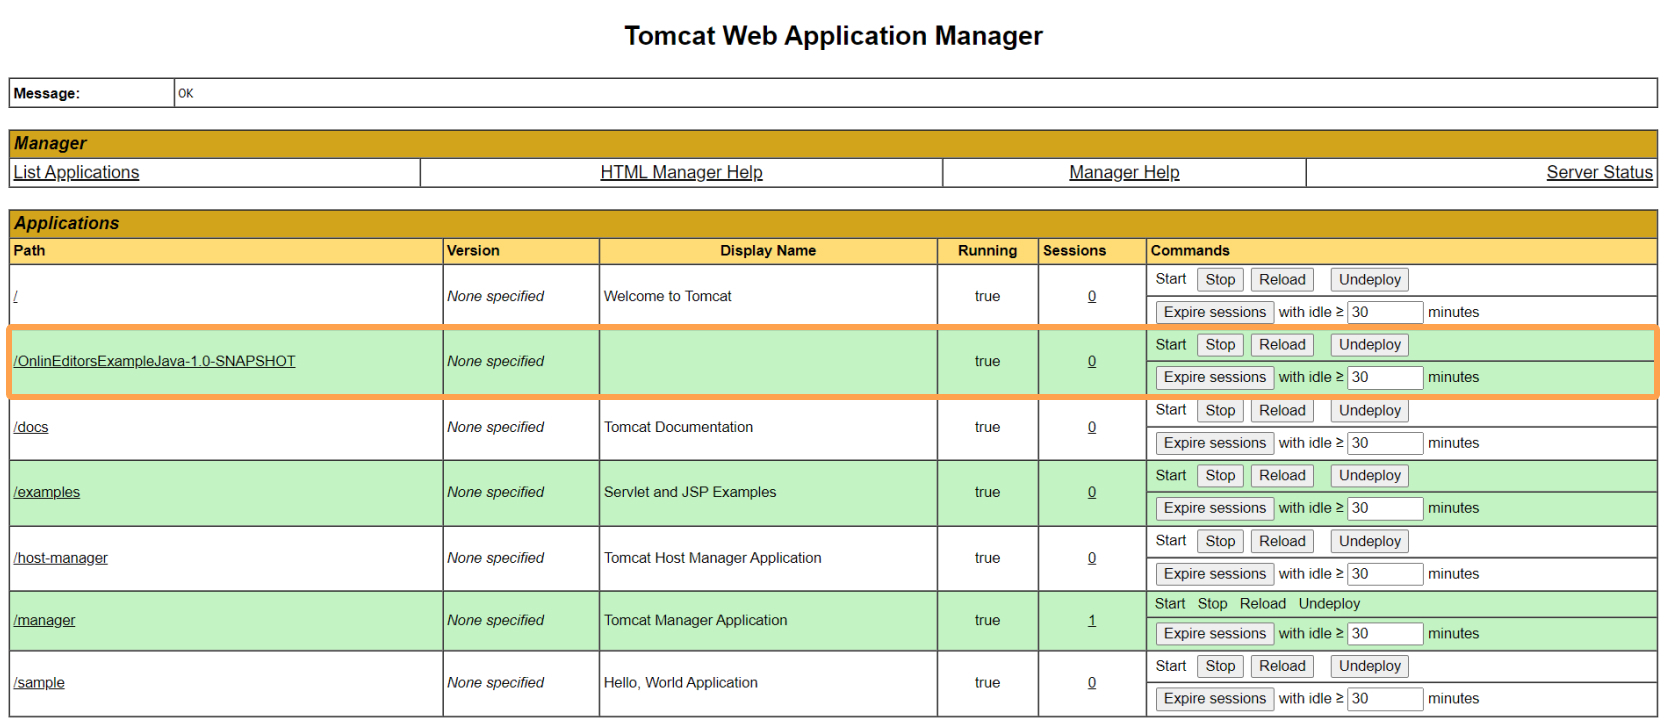Open sessions count link for root "/" app
This screenshot has height=728, width=1664.
point(1092,296)
